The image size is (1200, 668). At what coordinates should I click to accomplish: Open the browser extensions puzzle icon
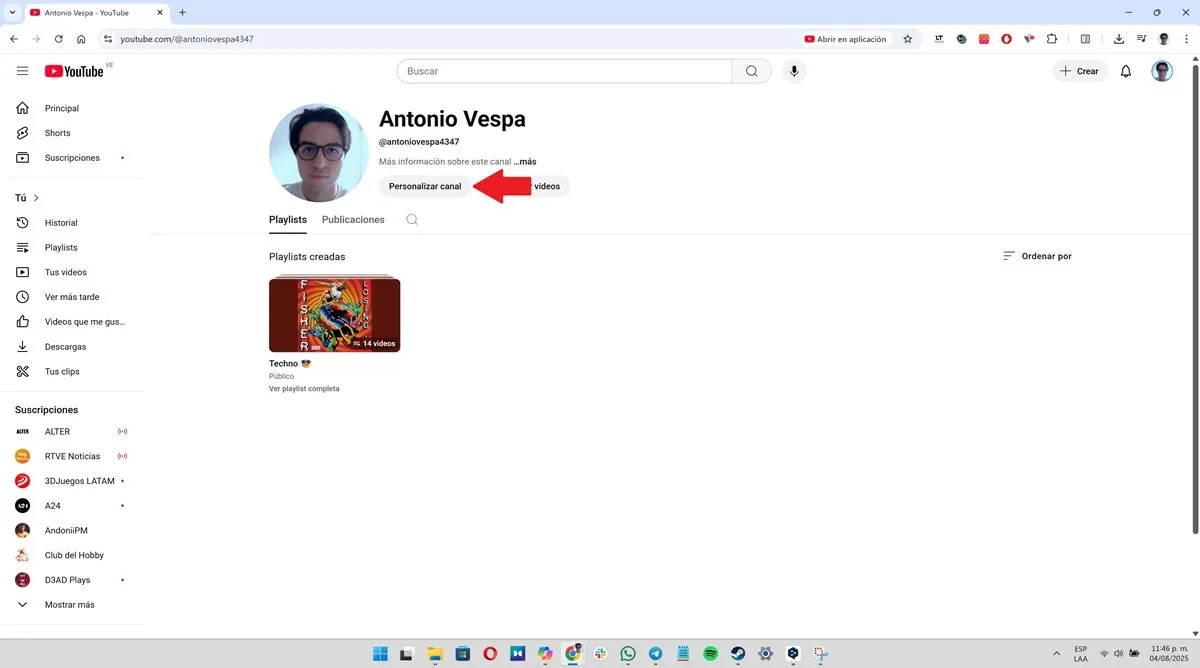coord(1052,39)
